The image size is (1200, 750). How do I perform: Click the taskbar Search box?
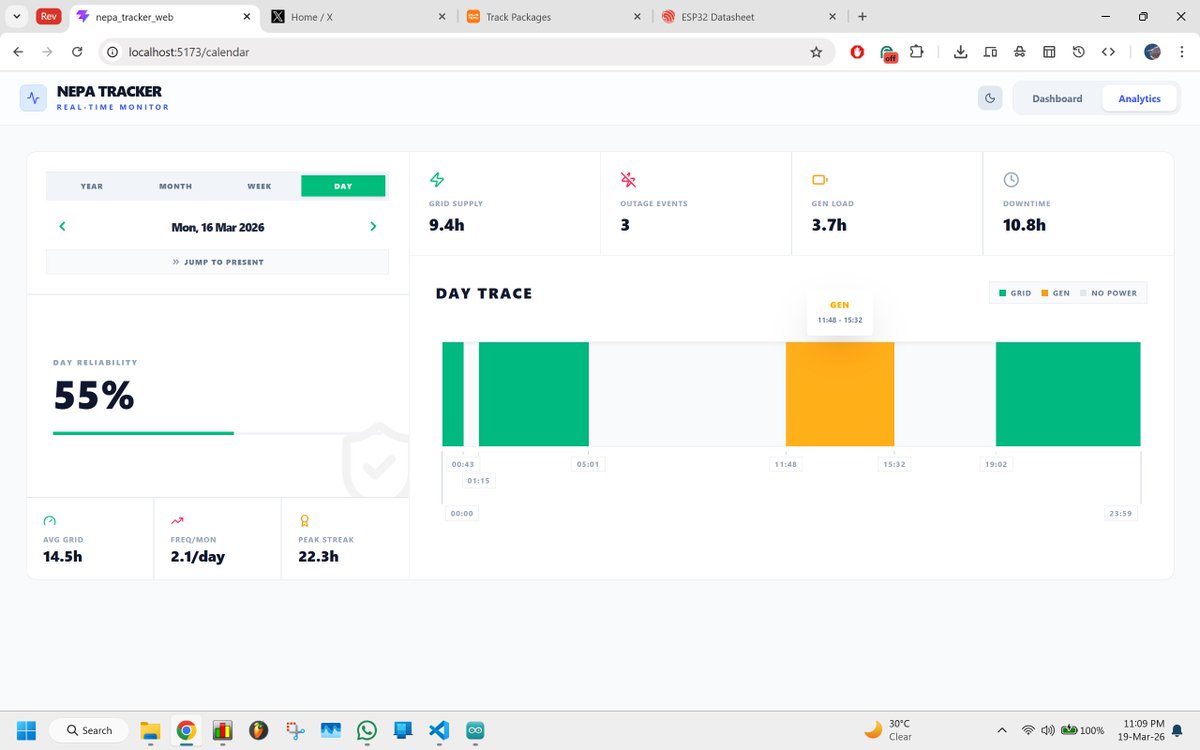87,730
